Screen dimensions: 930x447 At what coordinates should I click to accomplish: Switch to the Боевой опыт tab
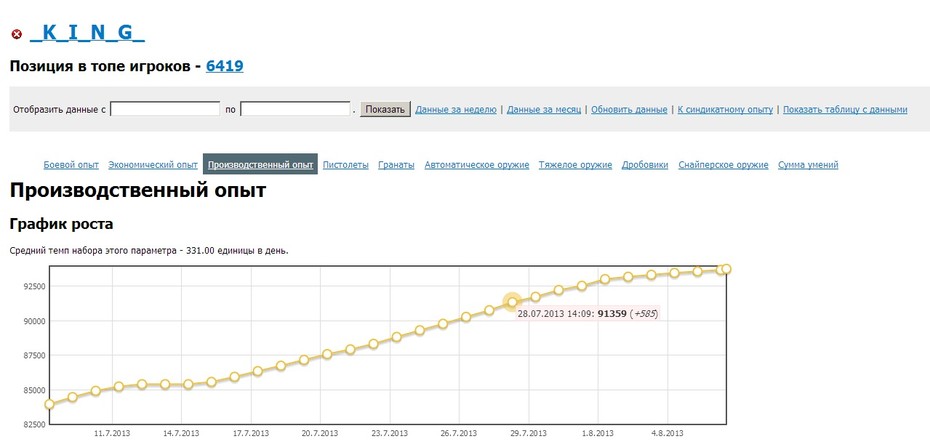coord(71,165)
